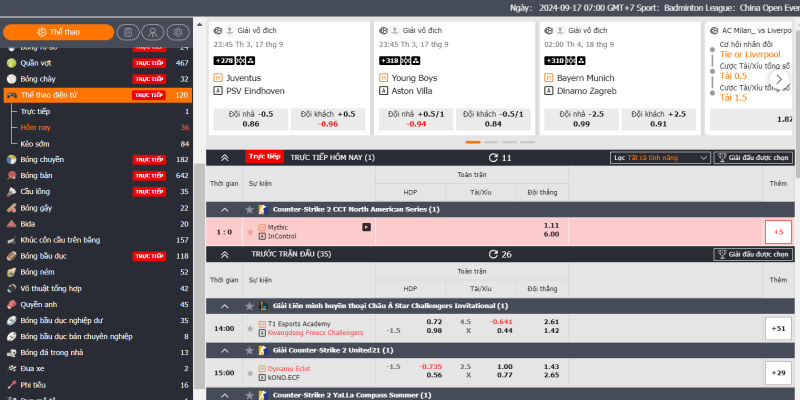Star the Mythic vs InControl match

pyautogui.click(x=250, y=231)
